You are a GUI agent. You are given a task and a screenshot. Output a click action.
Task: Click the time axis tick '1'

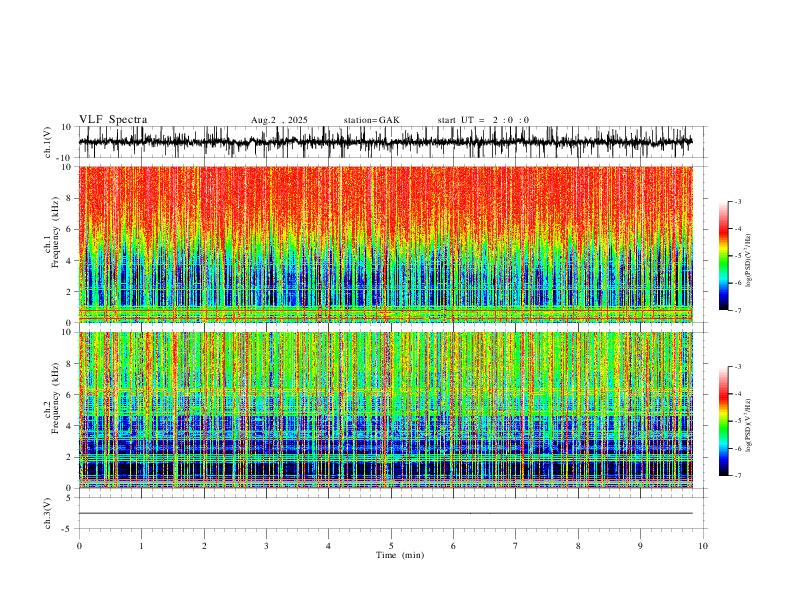[x=141, y=546]
